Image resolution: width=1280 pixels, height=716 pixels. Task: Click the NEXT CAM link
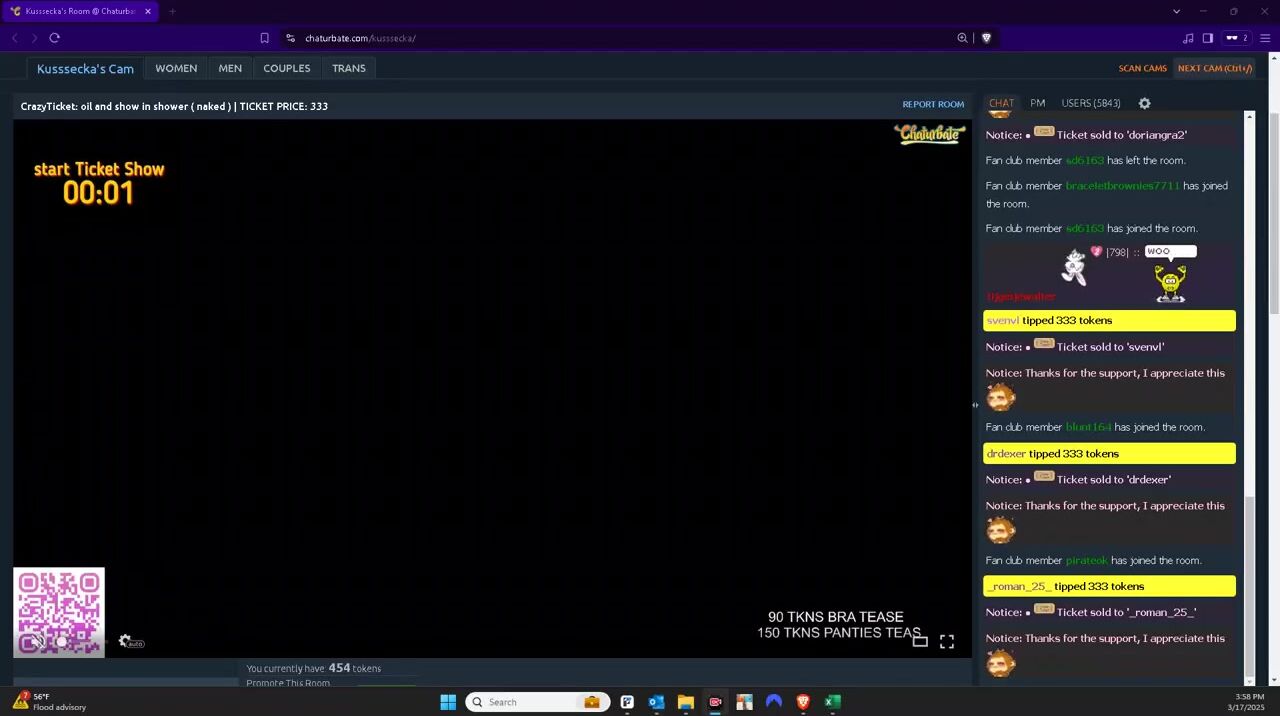pos(1214,68)
